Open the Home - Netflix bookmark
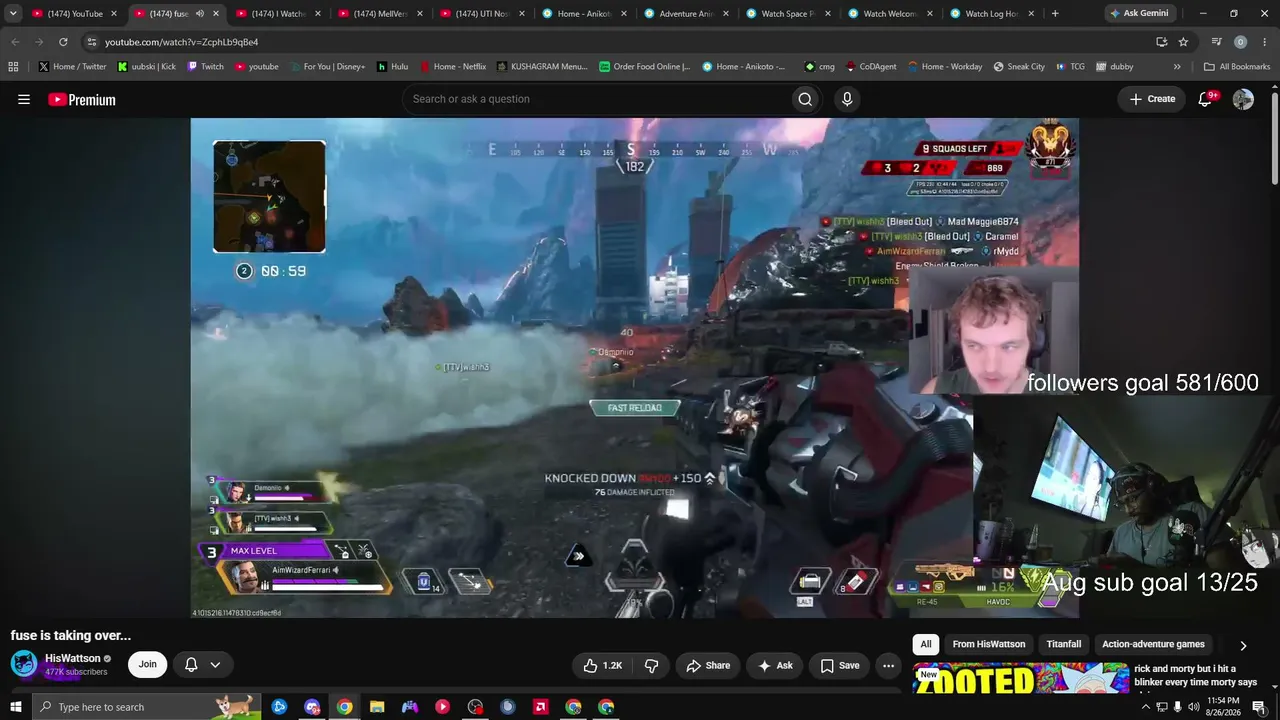Screen dimensions: 1280x720 453,67
